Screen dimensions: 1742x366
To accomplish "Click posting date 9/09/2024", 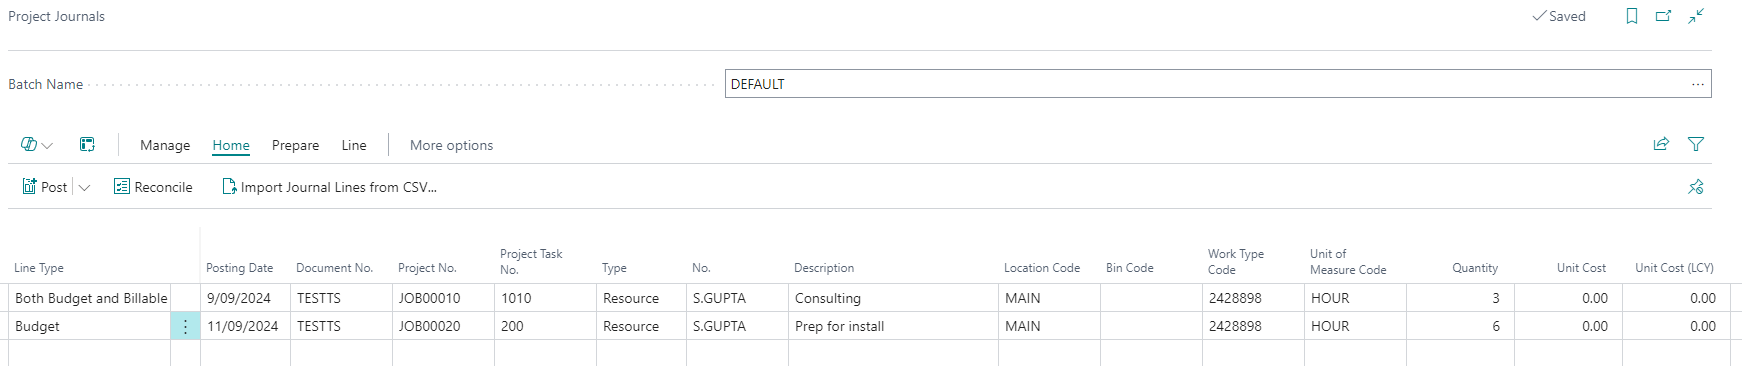I will [245, 298].
